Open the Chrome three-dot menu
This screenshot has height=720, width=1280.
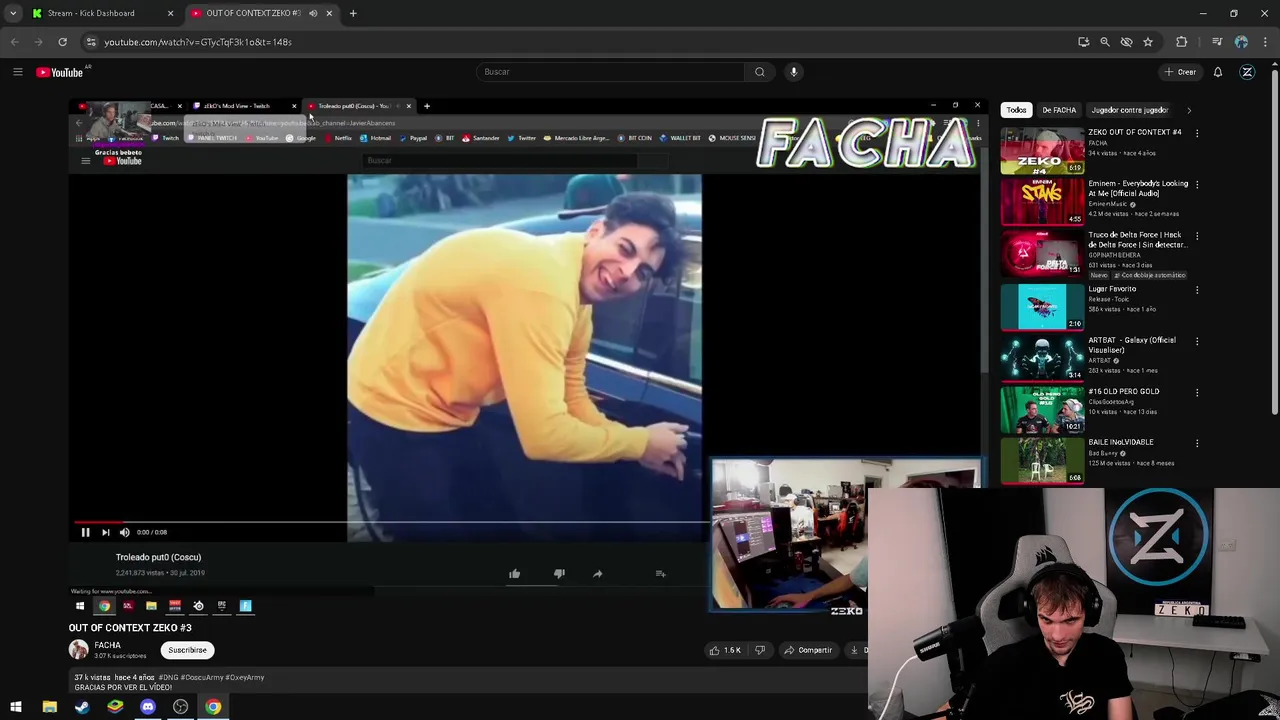pyautogui.click(x=1265, y=42)
